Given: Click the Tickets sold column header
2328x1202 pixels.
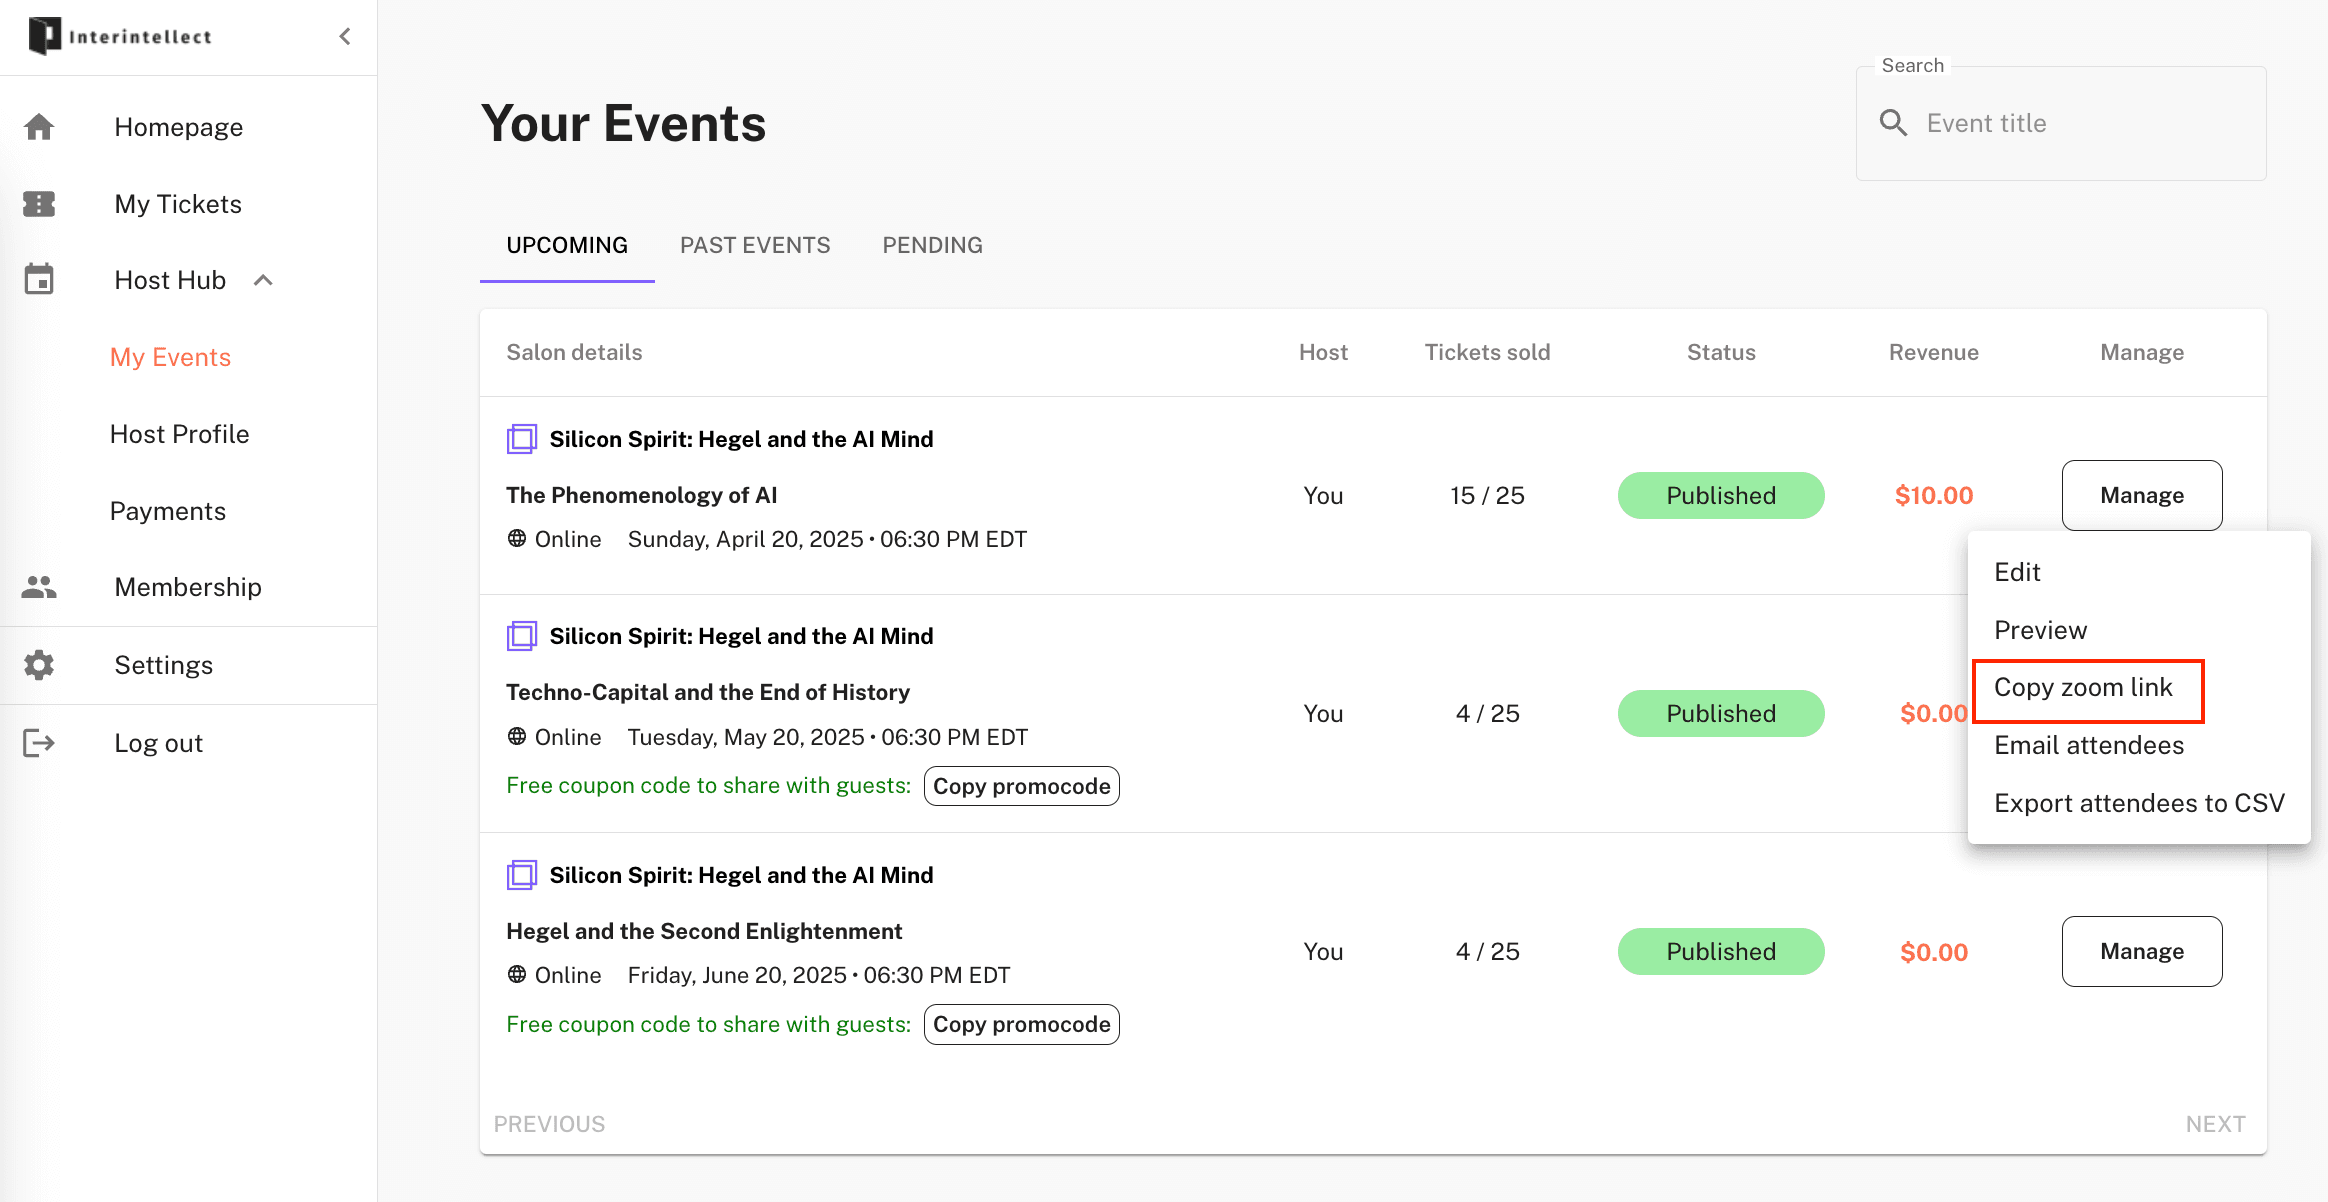Looking at the screenshot, I should [x=1487, y=352].
